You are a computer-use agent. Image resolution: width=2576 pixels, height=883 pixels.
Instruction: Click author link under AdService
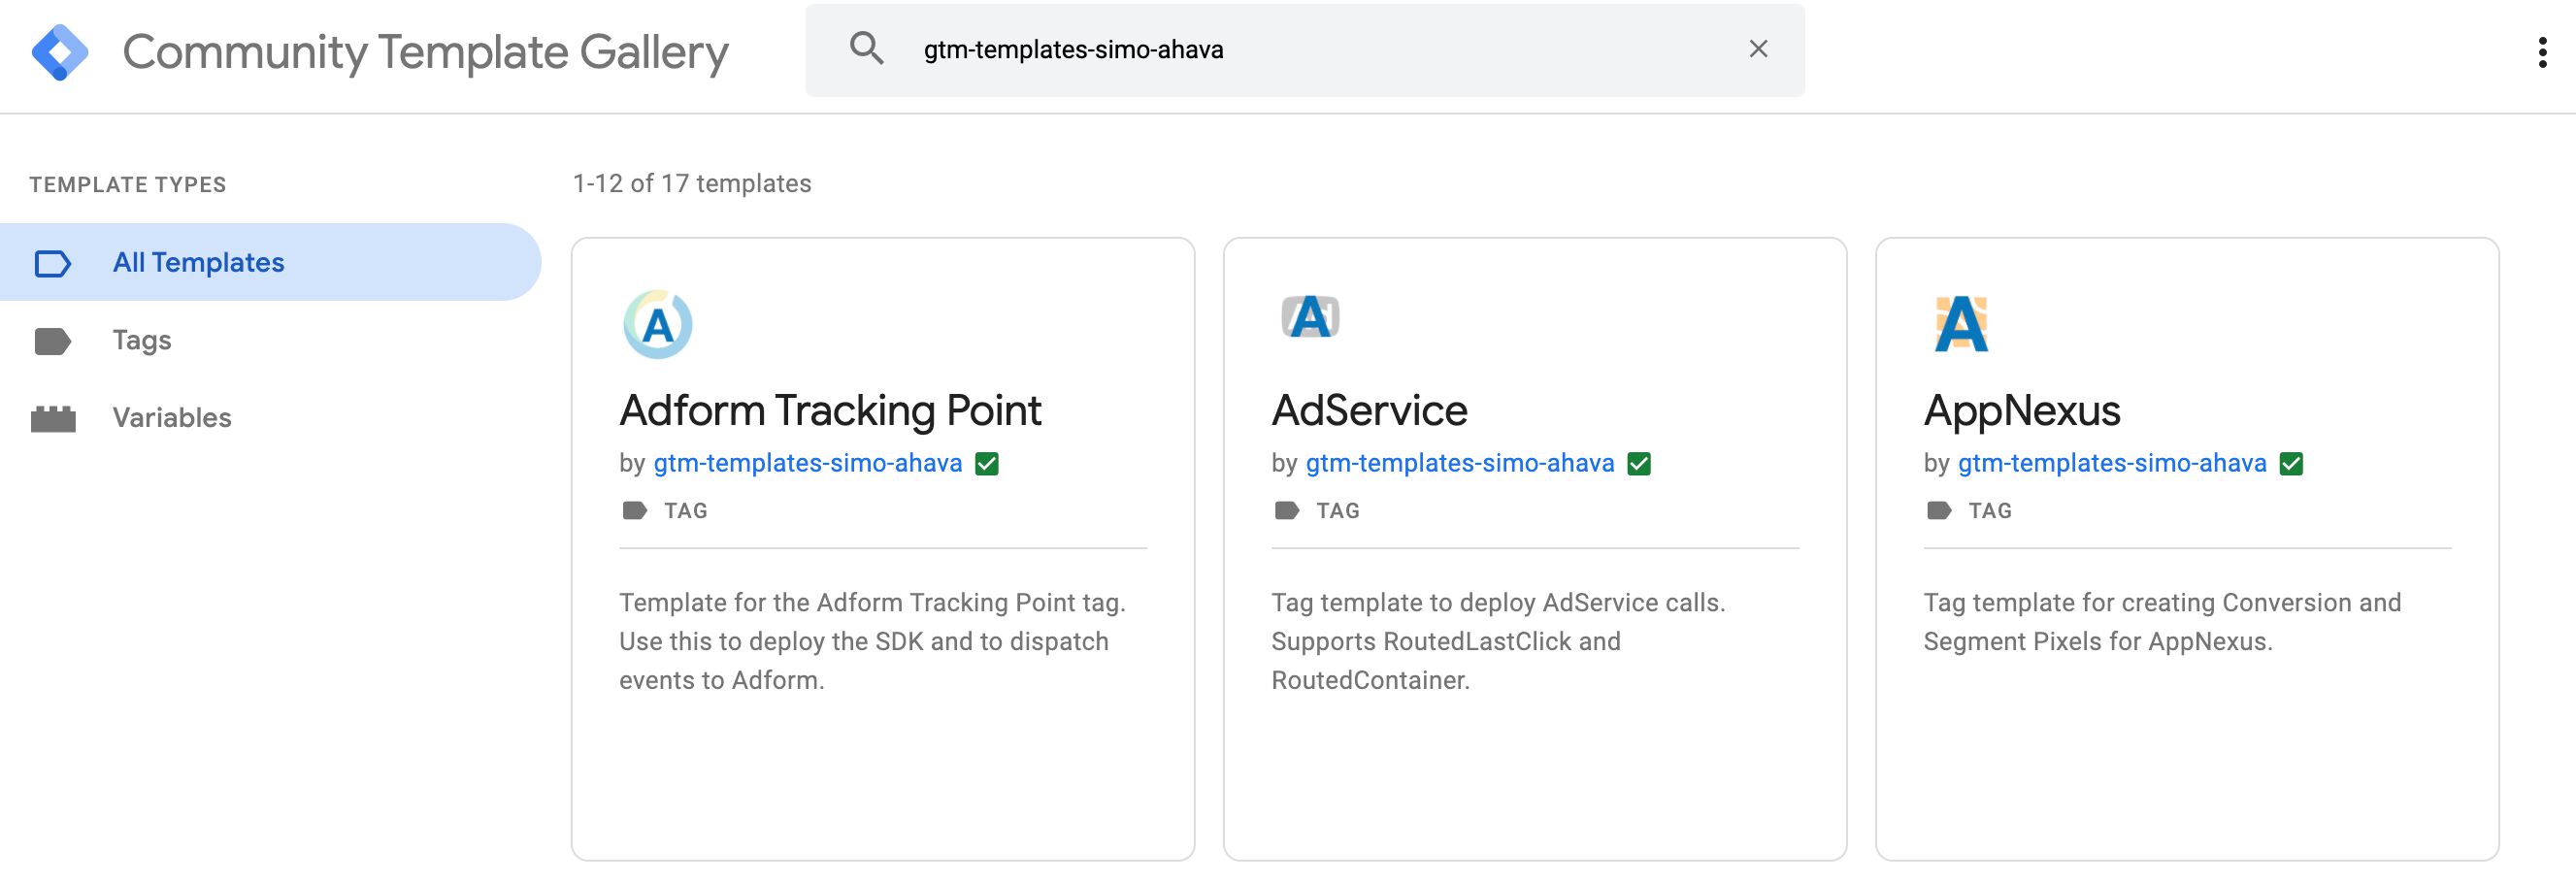[1459, 463]
